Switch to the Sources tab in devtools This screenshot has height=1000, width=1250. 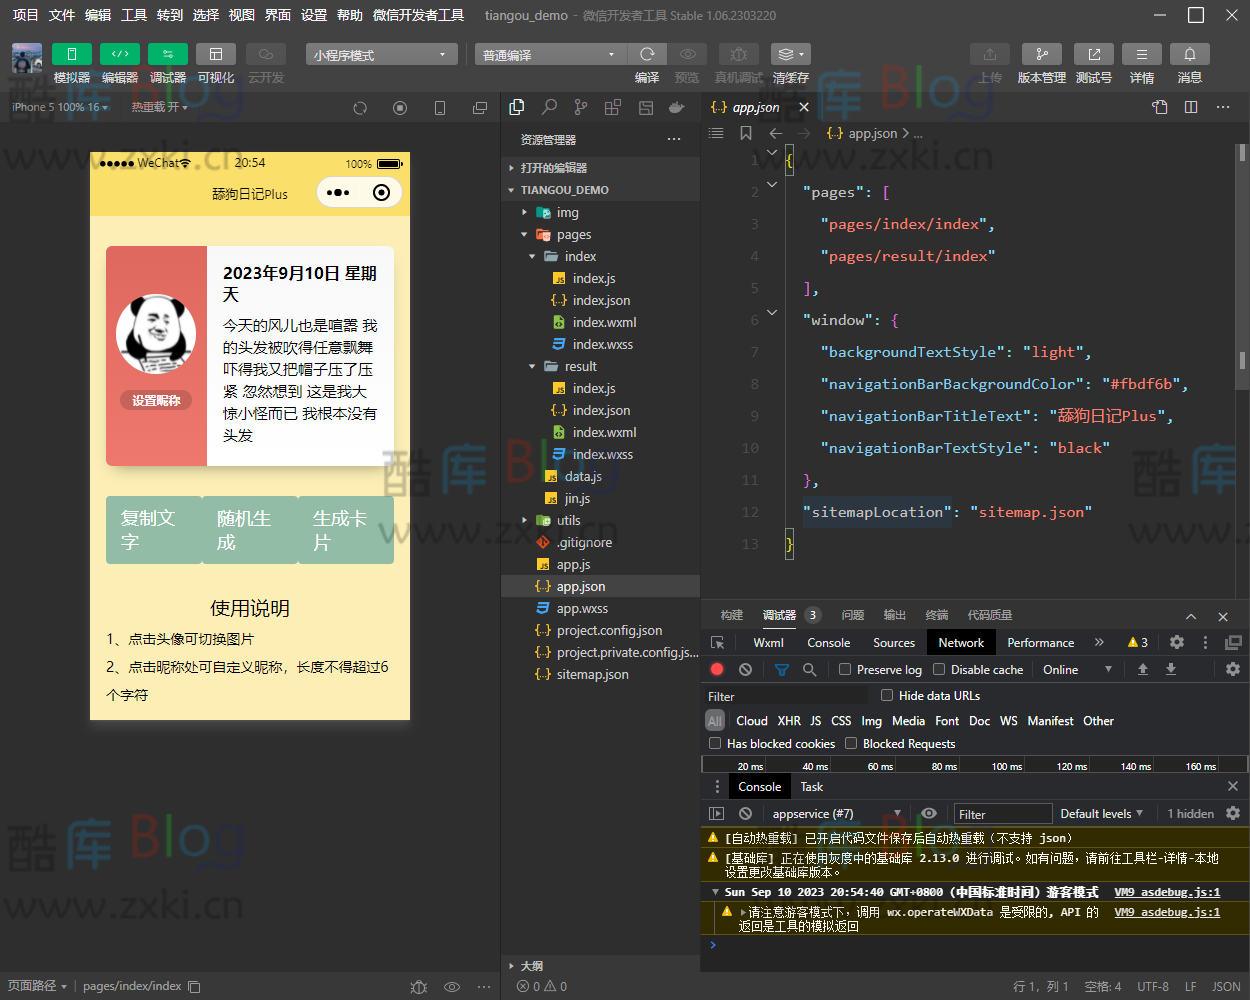click(893, 643)
